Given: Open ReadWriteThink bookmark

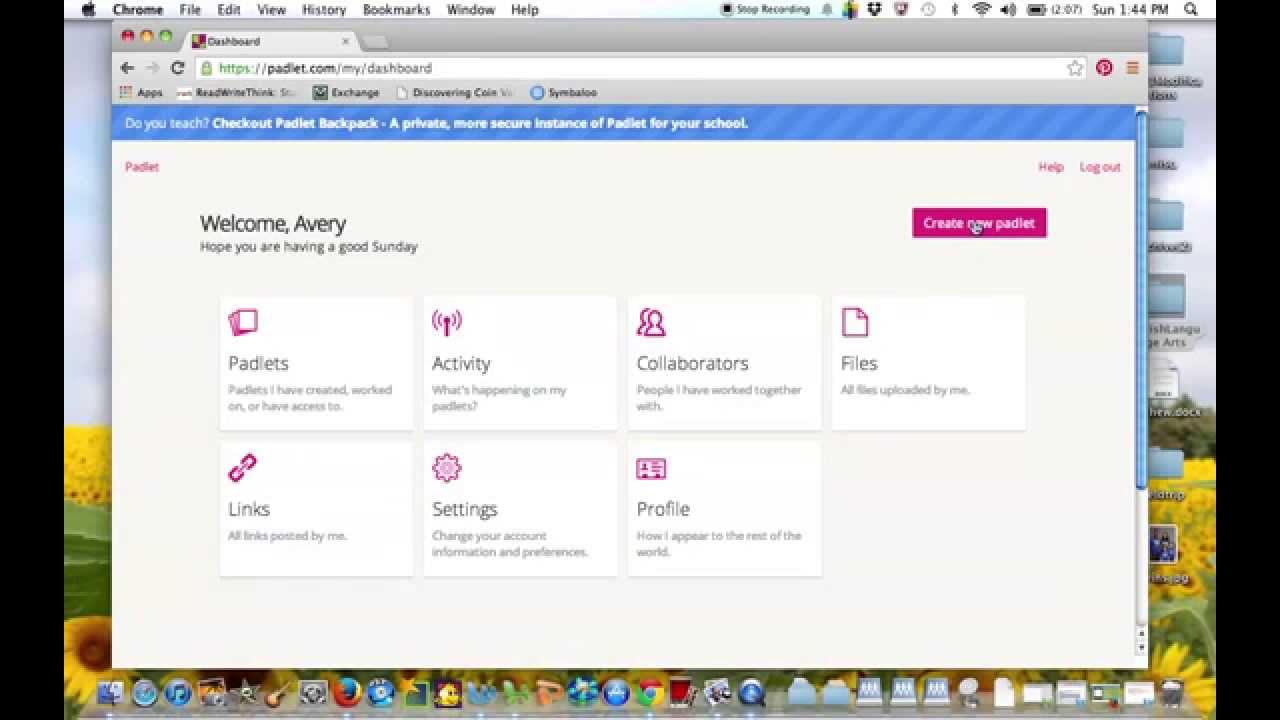Looking at the screenshot, I should pos(237,92).
